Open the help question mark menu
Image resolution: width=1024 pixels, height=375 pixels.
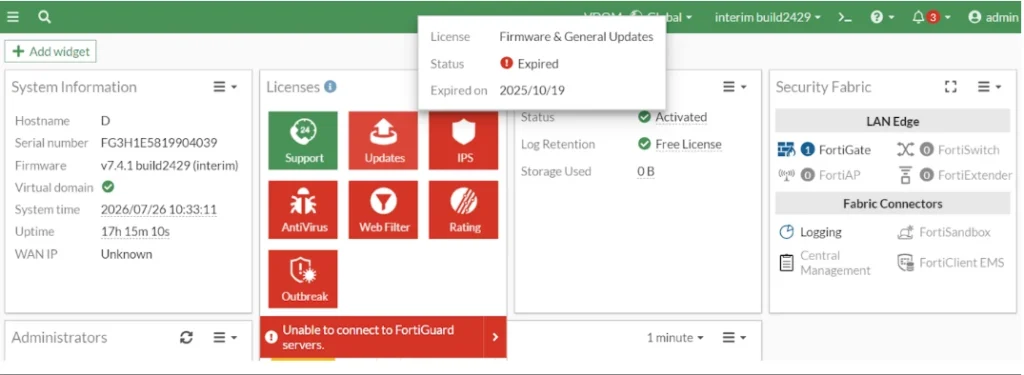[x=882, y=18]
